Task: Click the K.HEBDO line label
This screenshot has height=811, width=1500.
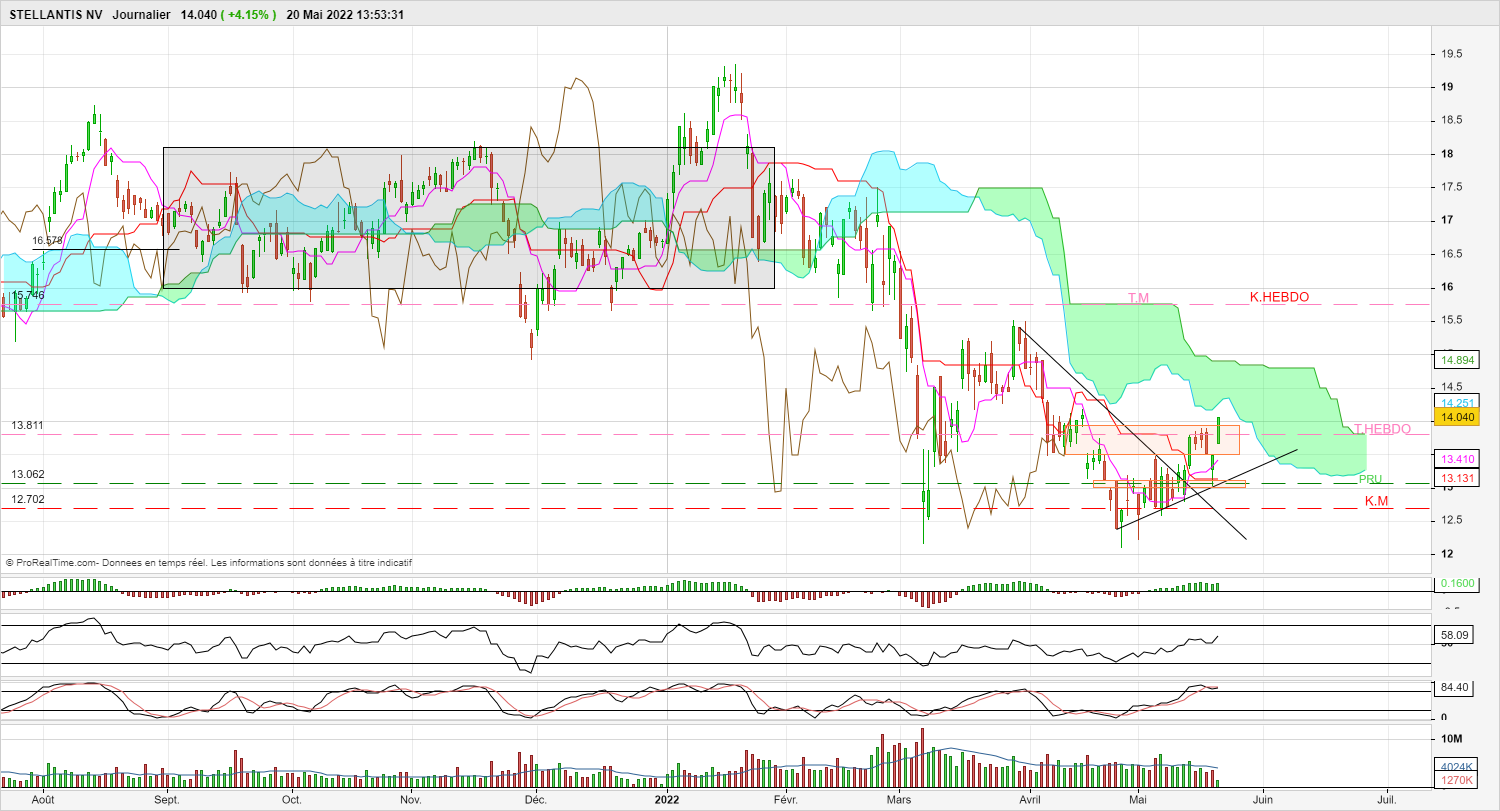Action: click(1279, 297)
